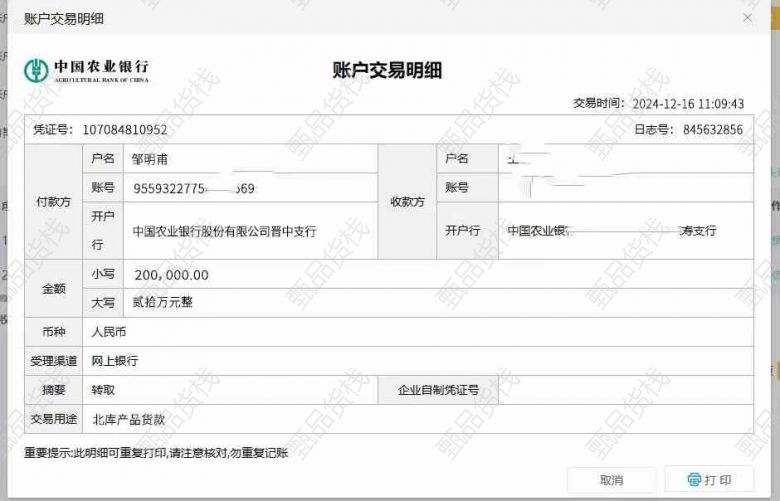The width and height of the screenshot is (780, 501).
Task: Click the 受理渠道 label cell
Action: [x=54, y=361]
